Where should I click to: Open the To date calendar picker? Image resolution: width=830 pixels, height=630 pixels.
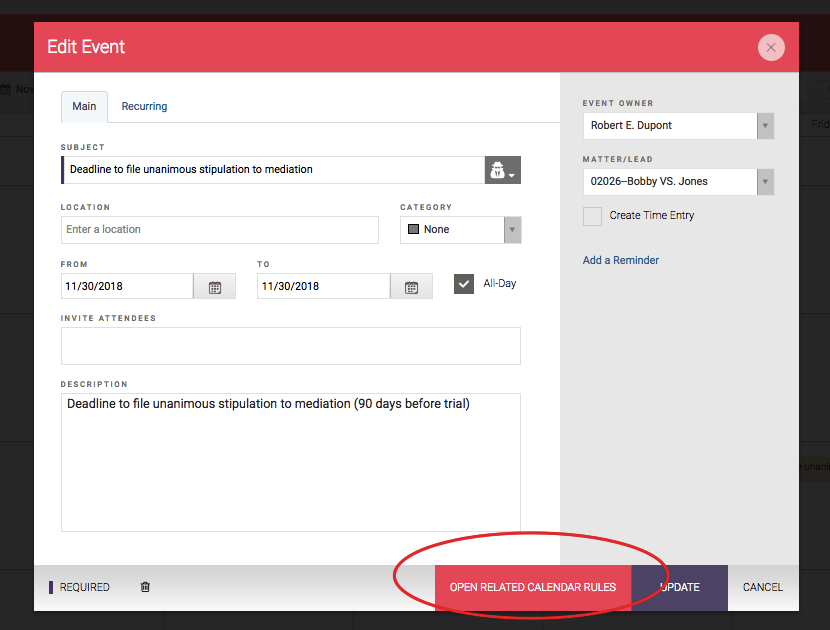pyautogui.click(x=411, y=287)
